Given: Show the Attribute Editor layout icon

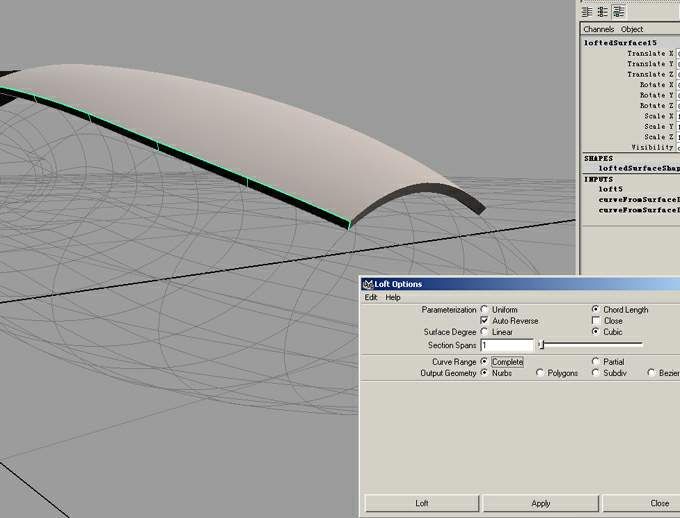Looking at the screenshot, I should pyautogui.click(x=587, y=12).
